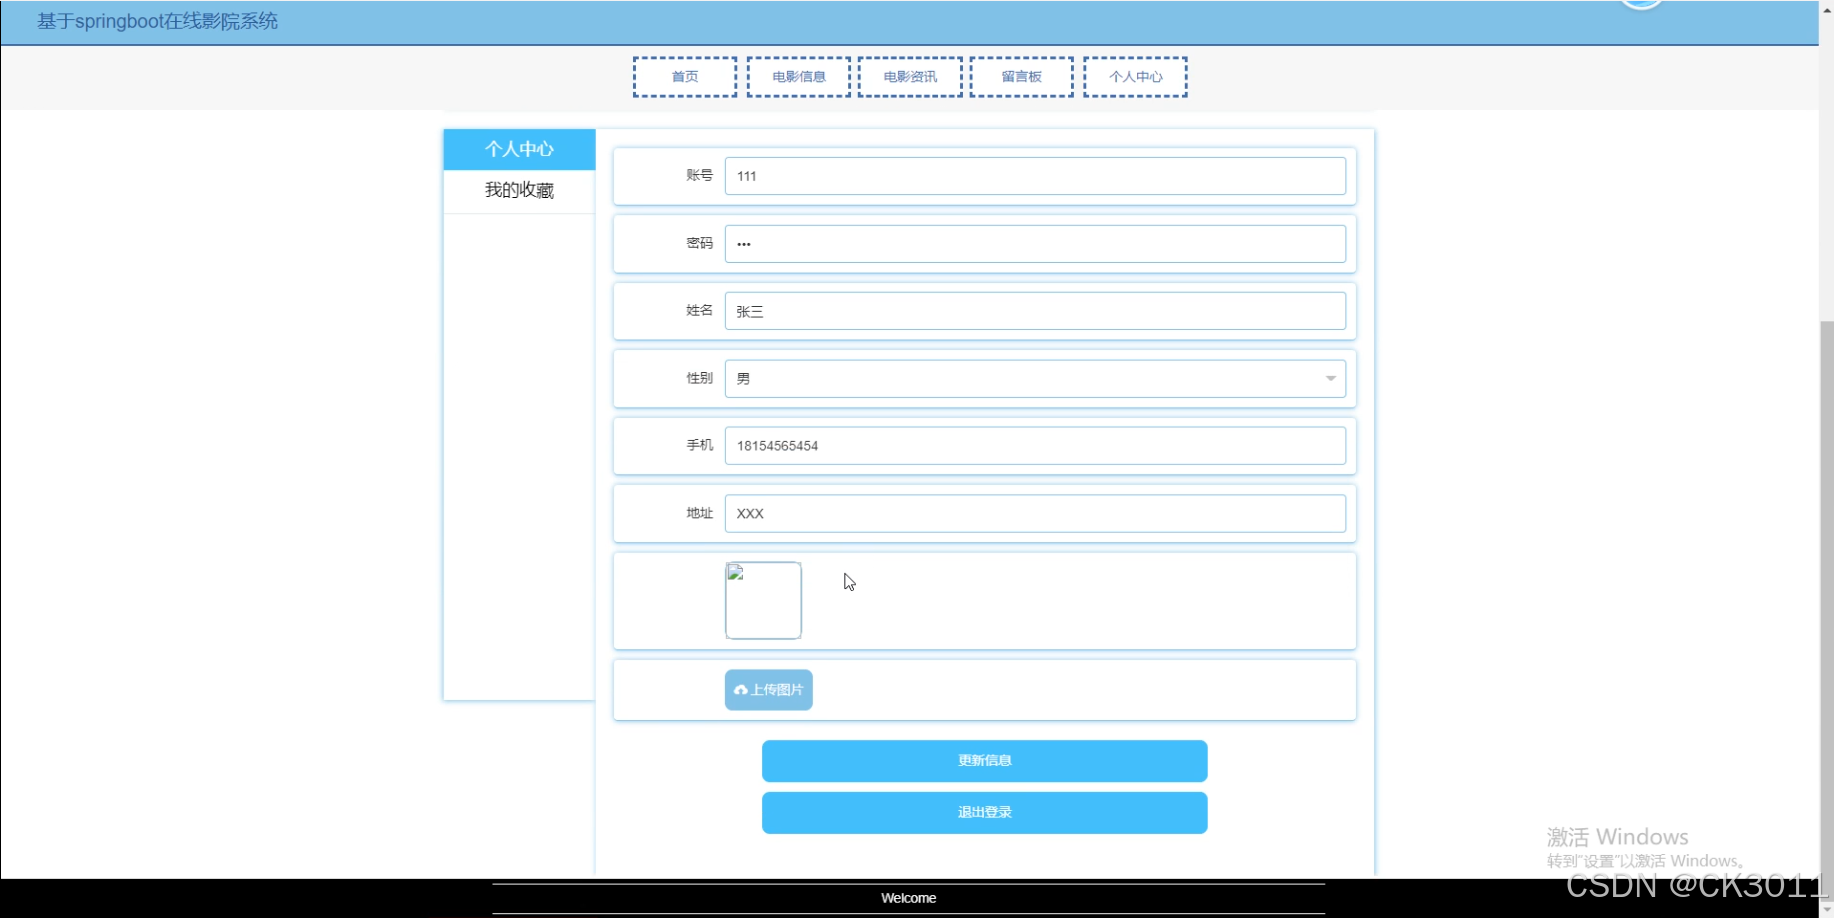Image resolution: width=1834 pixels, height=918 pixels.
Task: Click the 基于springboot在线影院系统 site title
Action: click(158, 21)
